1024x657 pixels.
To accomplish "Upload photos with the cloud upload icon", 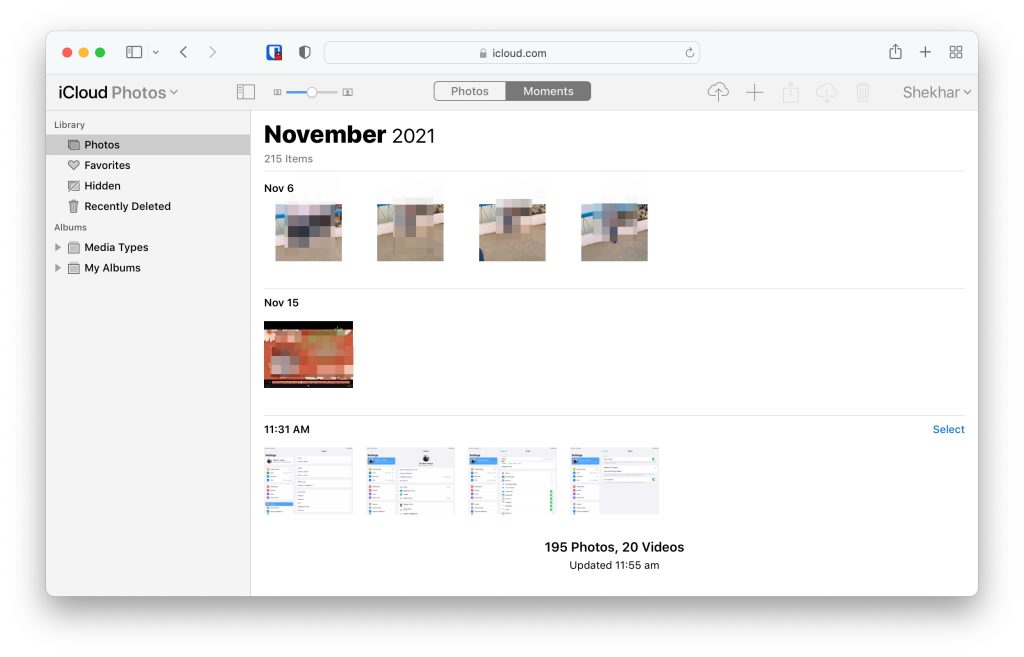I will [x=718, y=92].
